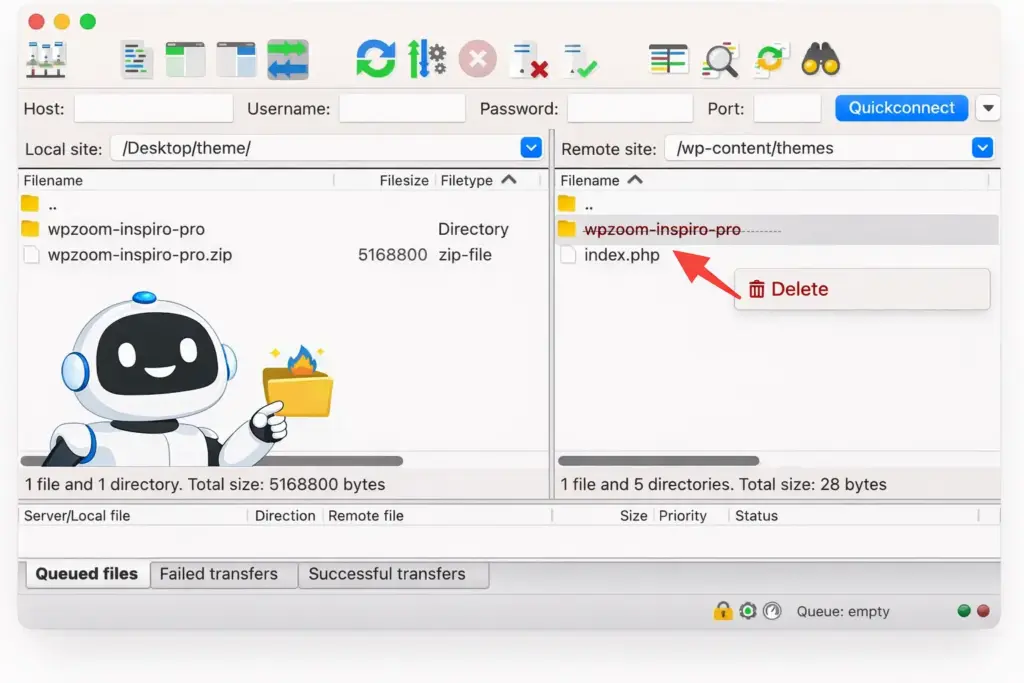Cancel the current operation
The image size is (1024, 683).
(478, 60)
